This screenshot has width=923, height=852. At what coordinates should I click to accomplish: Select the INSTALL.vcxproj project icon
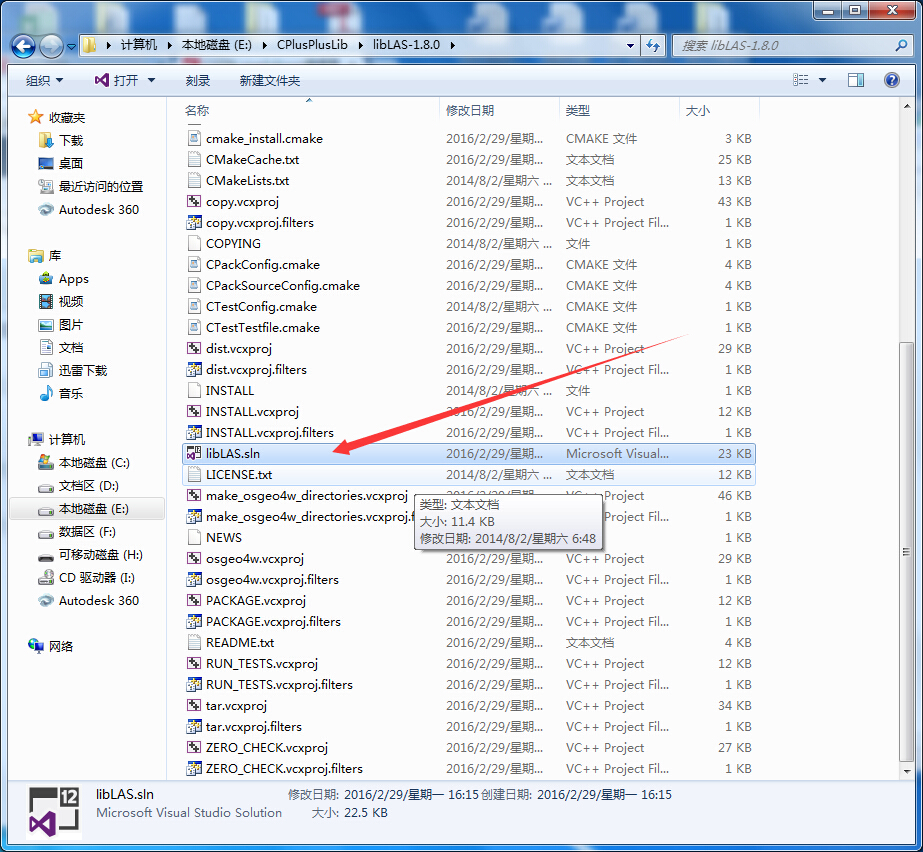click(194, 412)
